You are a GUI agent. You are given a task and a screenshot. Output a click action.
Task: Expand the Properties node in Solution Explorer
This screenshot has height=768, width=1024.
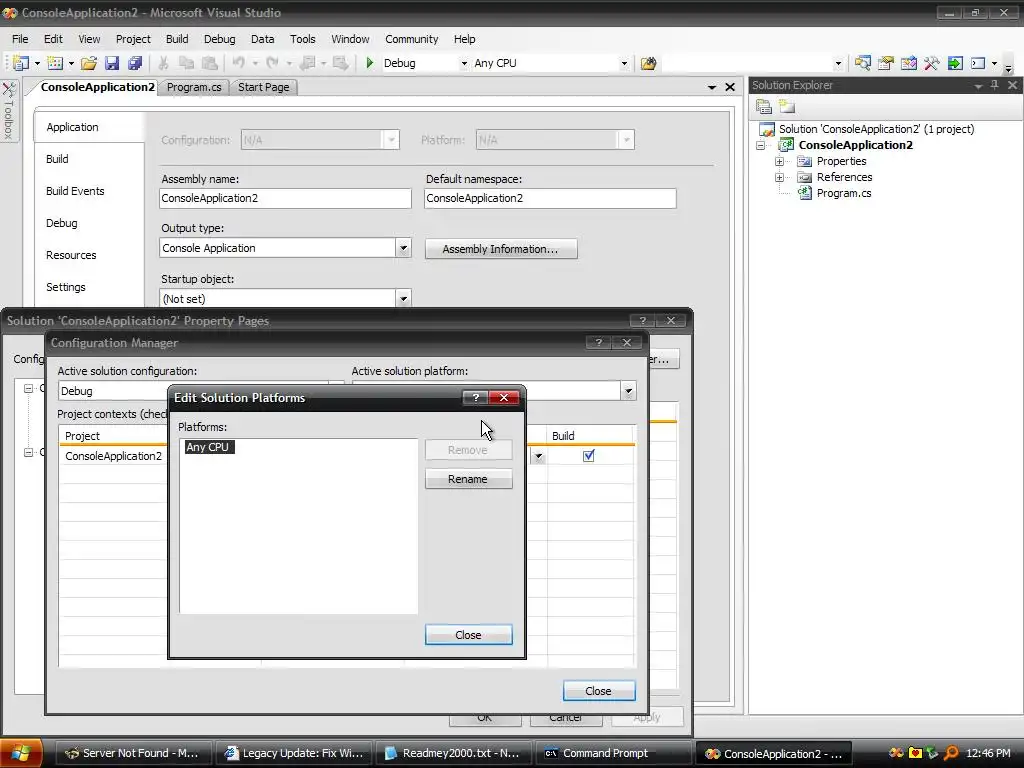779,161
